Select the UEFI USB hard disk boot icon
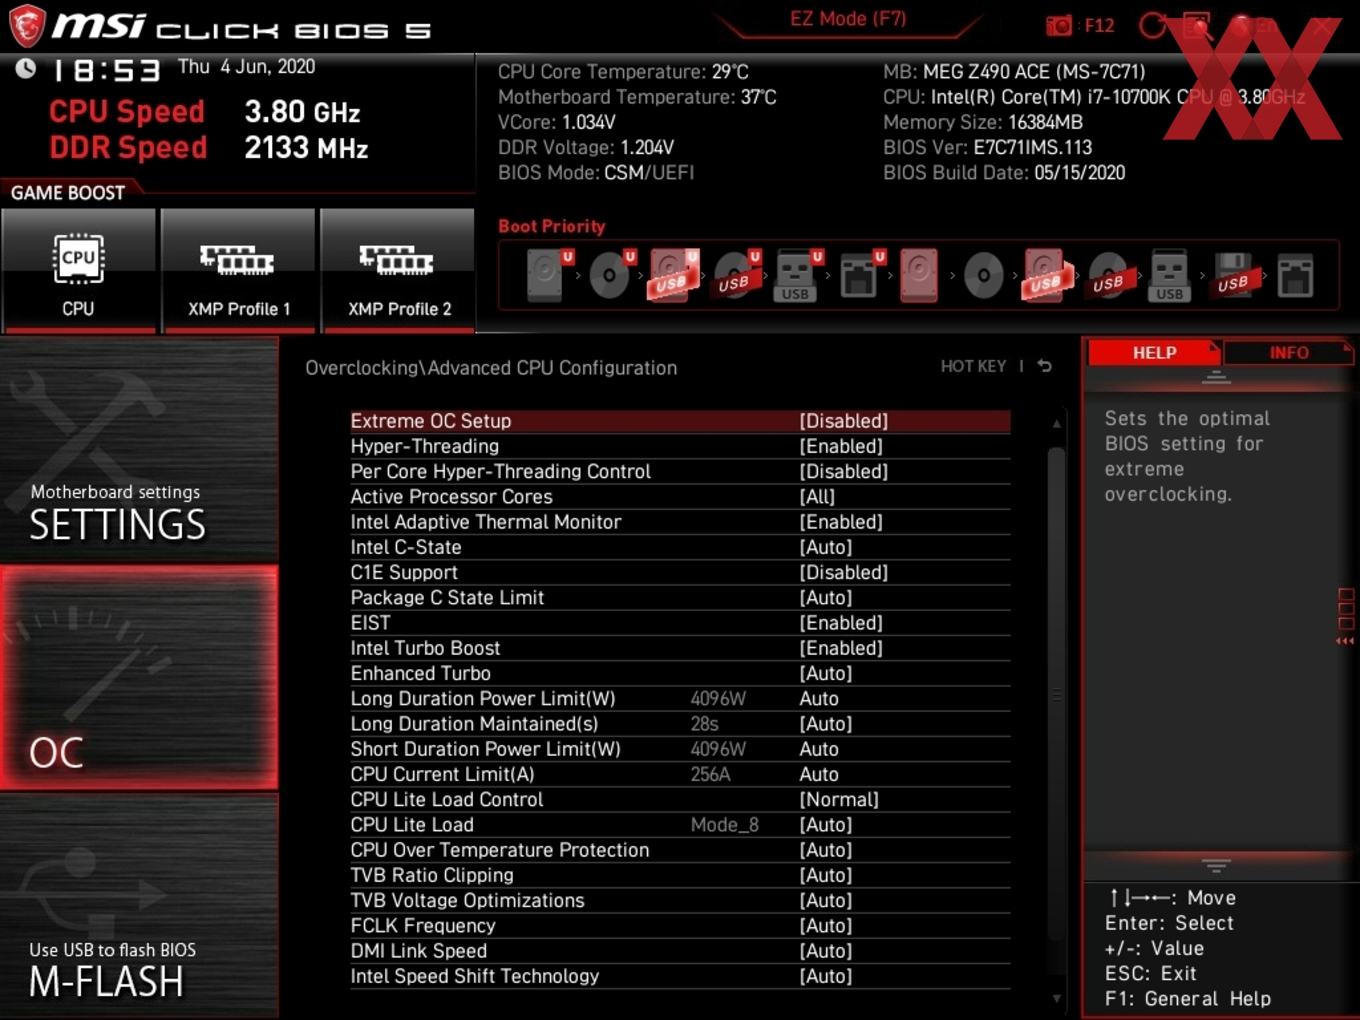The image size is (1360, 1020). [673, 275]
